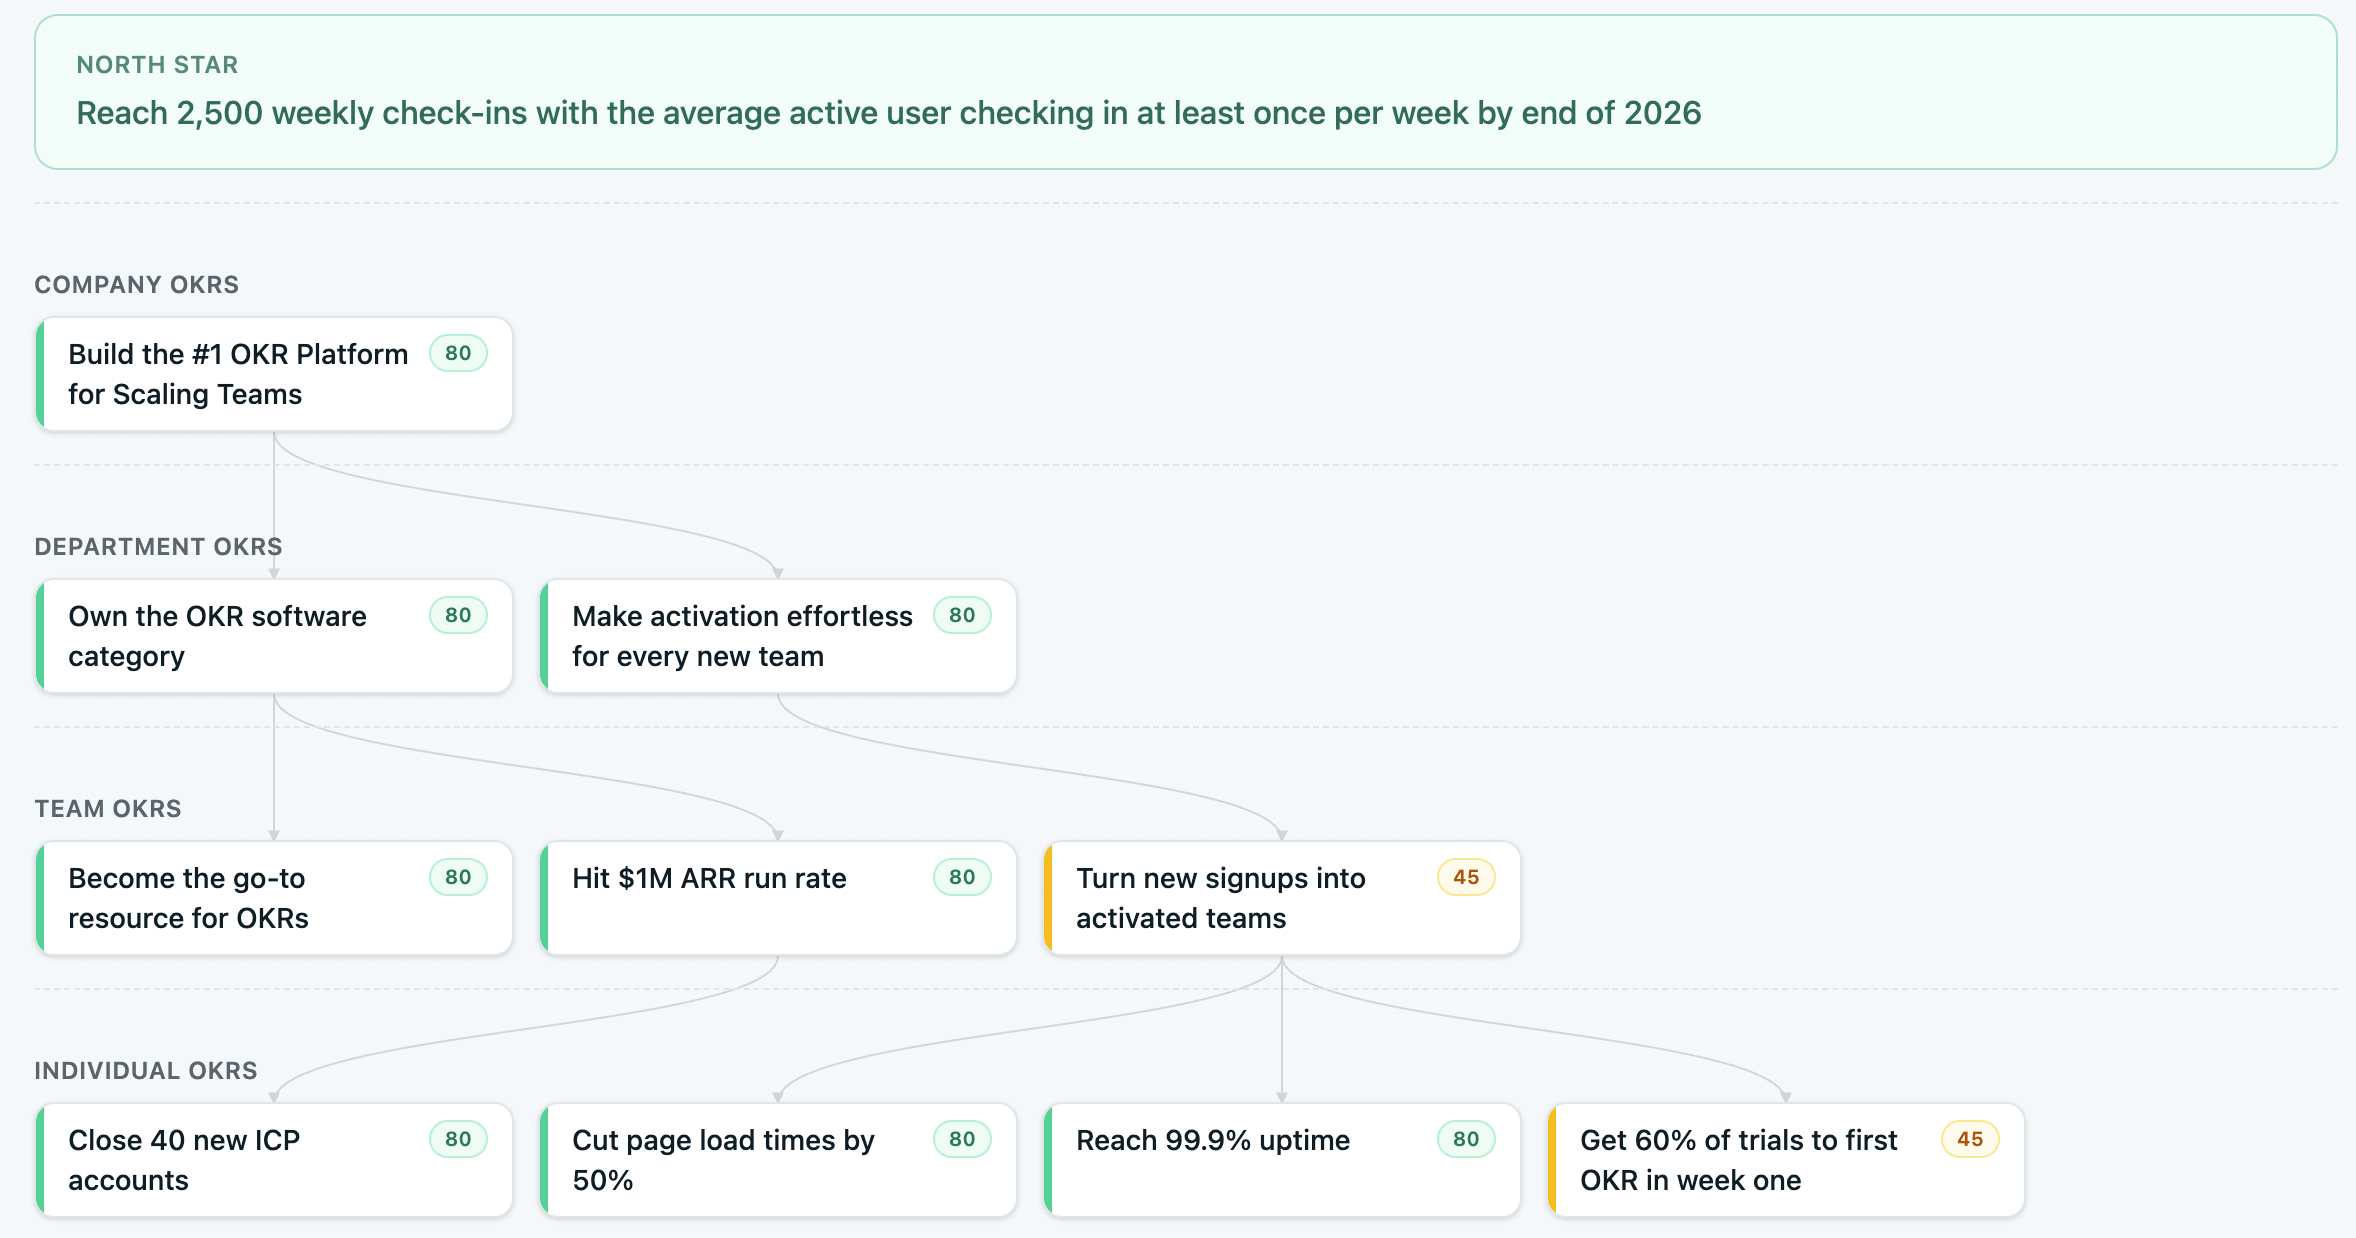2356x1238 pixels.
Task: Open 'Hit $1M ARR run rate' card
Action: click(778, 898)
